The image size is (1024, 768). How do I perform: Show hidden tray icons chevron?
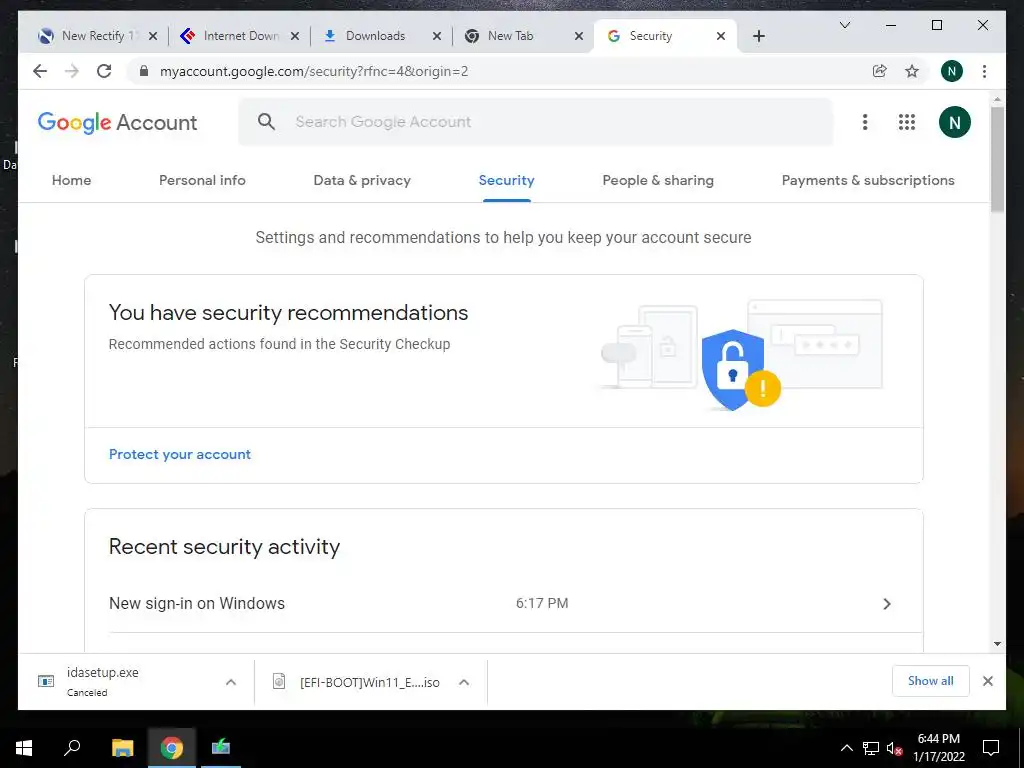[x=846, y=748]
